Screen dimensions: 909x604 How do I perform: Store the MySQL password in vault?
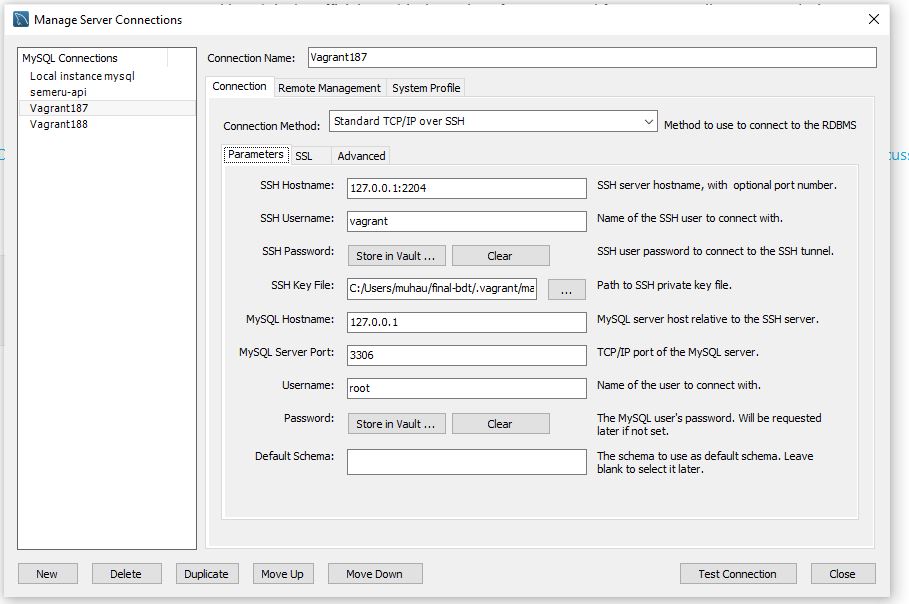pos(397,424)
